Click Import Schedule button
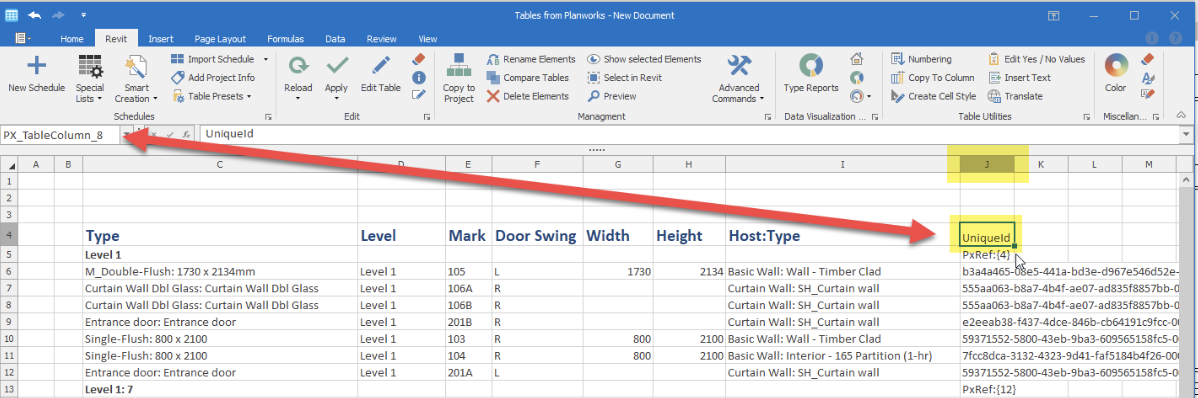 coord(212,59)
